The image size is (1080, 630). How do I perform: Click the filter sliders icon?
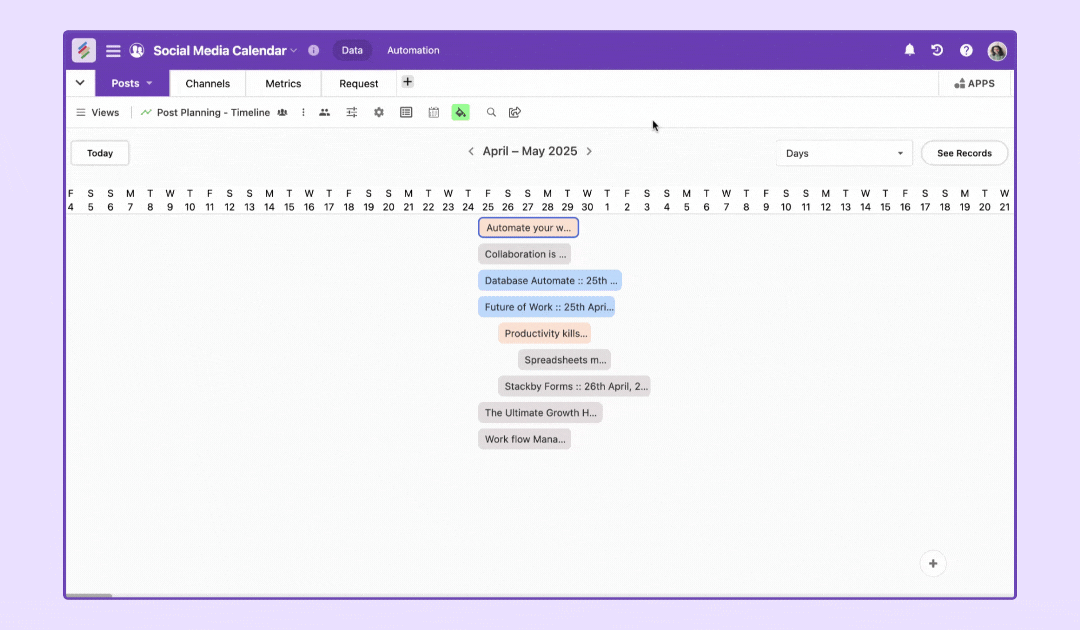[x=352, y=113]
